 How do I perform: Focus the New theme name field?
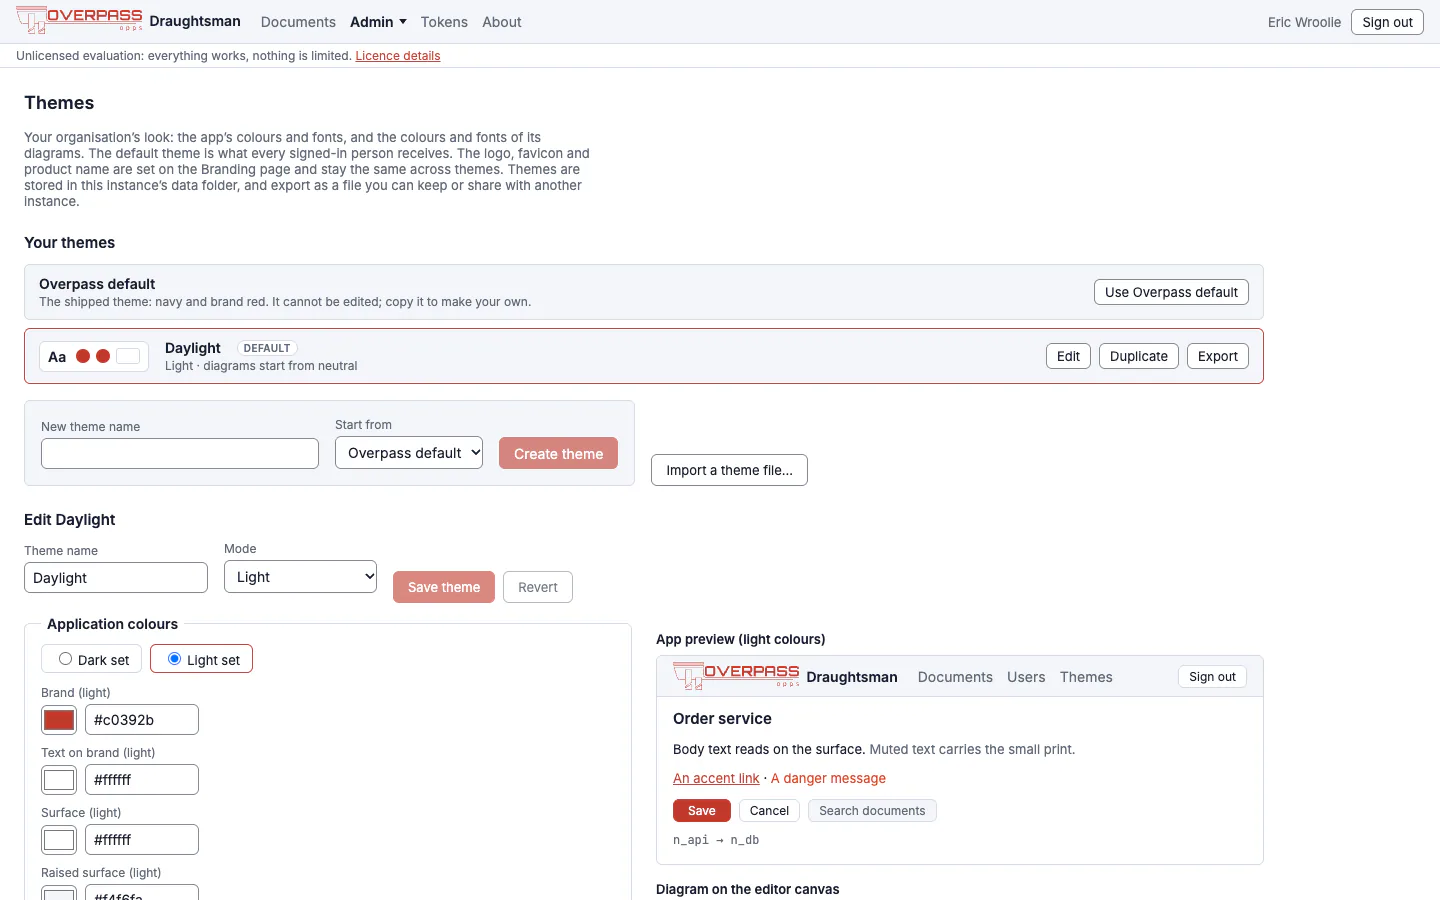[180, 453]
